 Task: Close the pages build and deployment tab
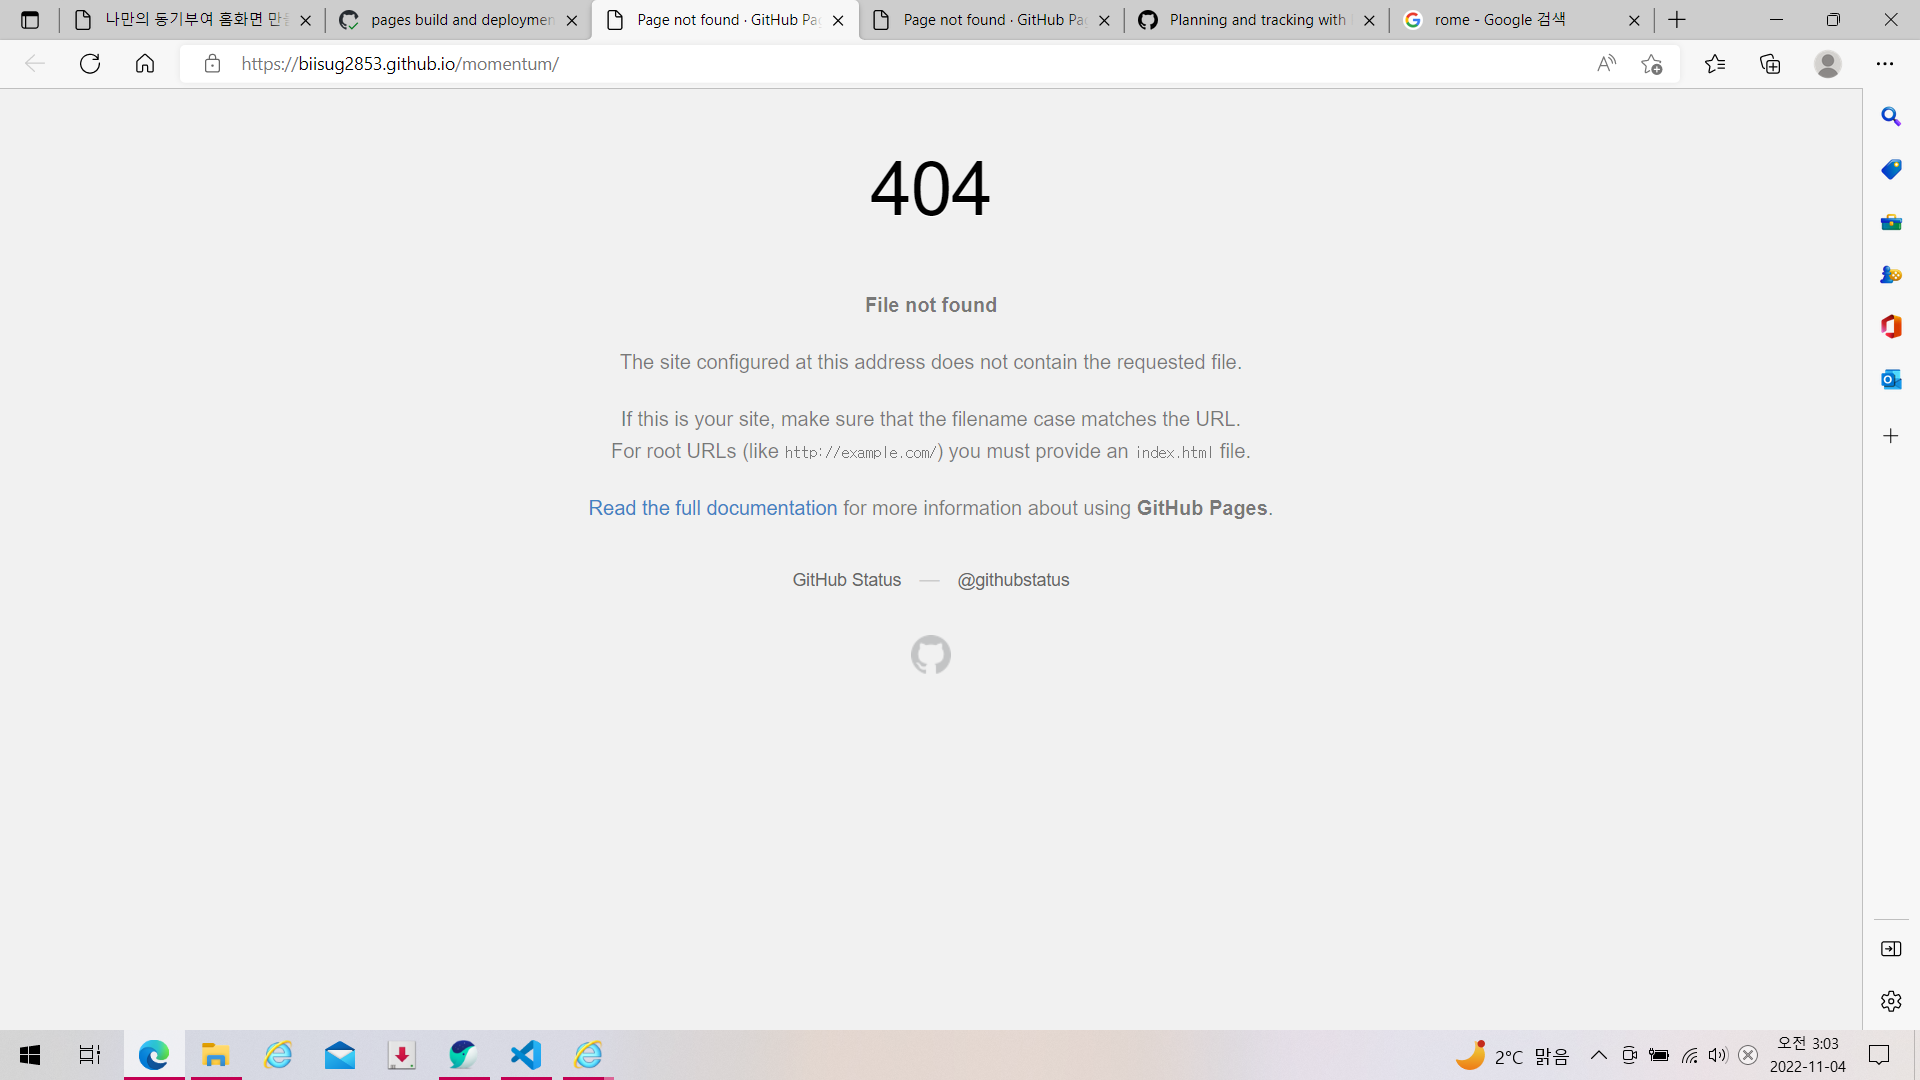[x=572, y=20]
